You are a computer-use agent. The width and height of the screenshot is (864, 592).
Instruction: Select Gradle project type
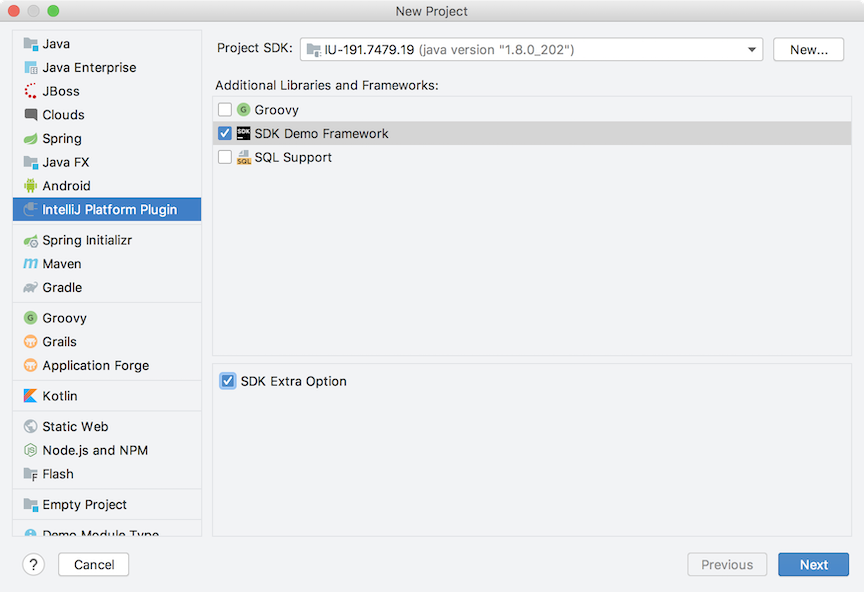[107, 288]
